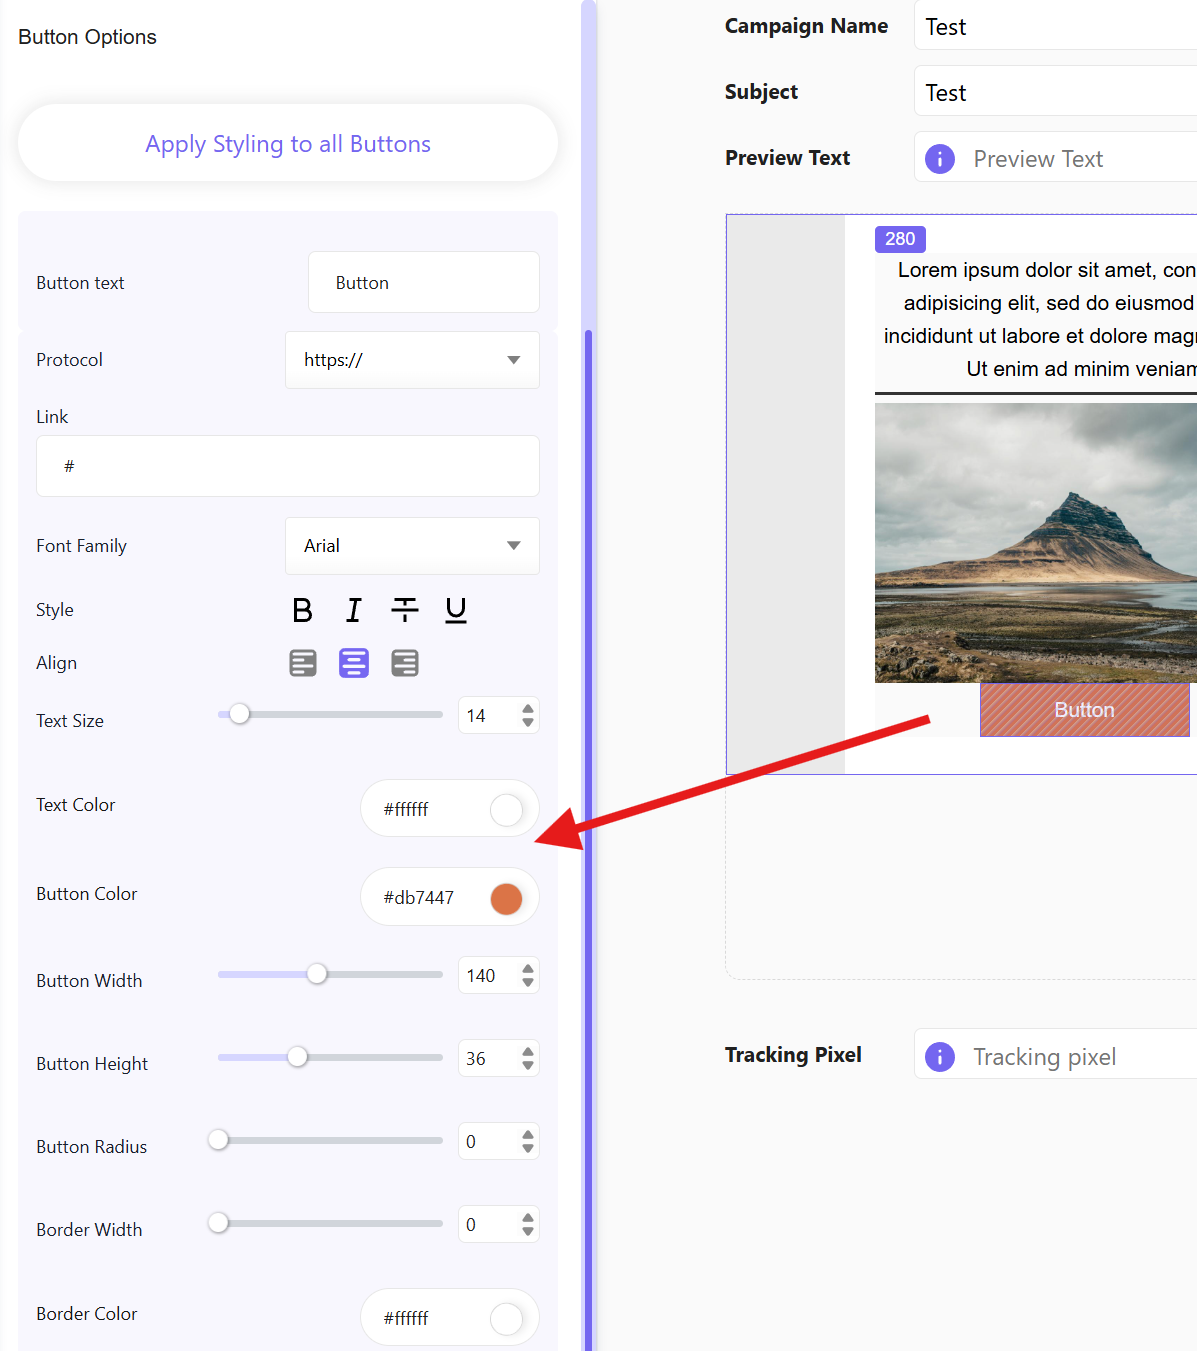
Task: Click the Preview Text input field
Action: [x=1055, y=158]
